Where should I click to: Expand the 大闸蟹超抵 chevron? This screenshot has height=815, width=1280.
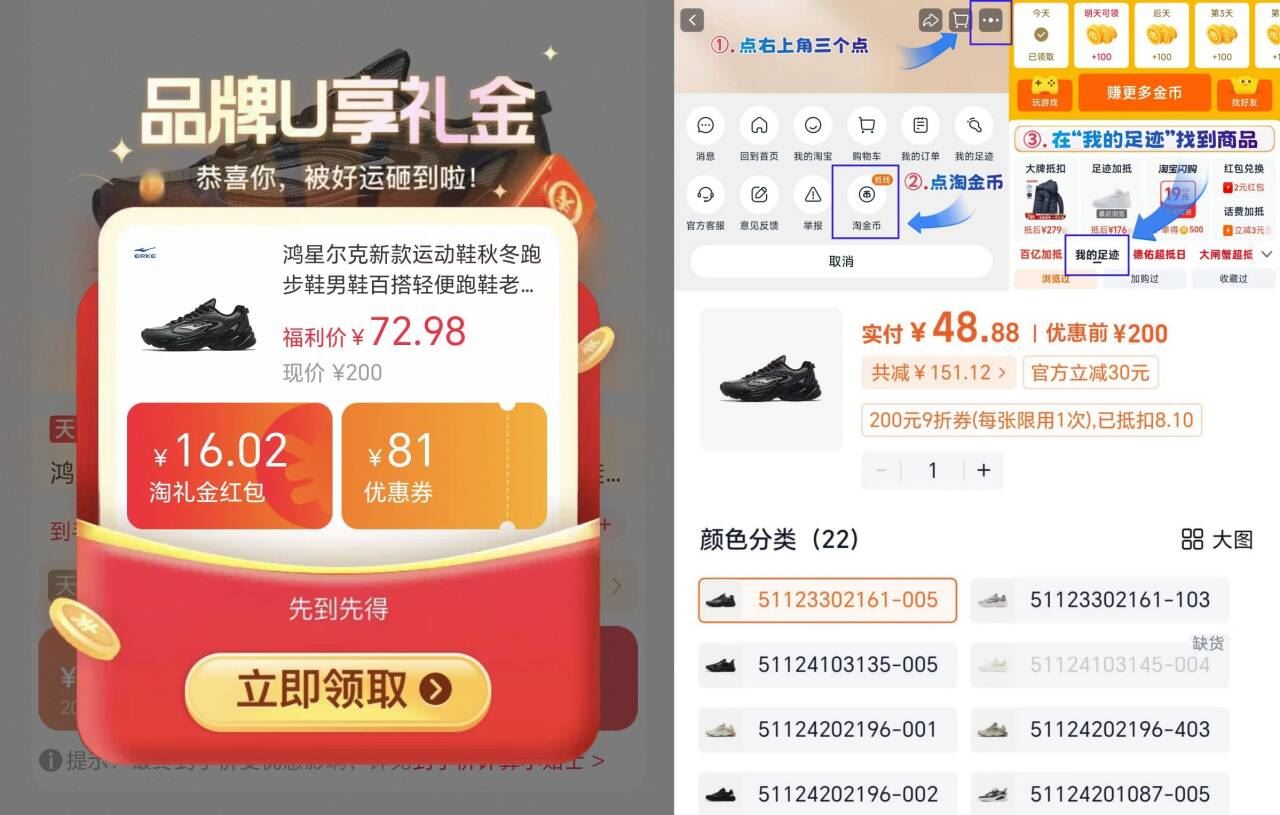[1266, 255]
